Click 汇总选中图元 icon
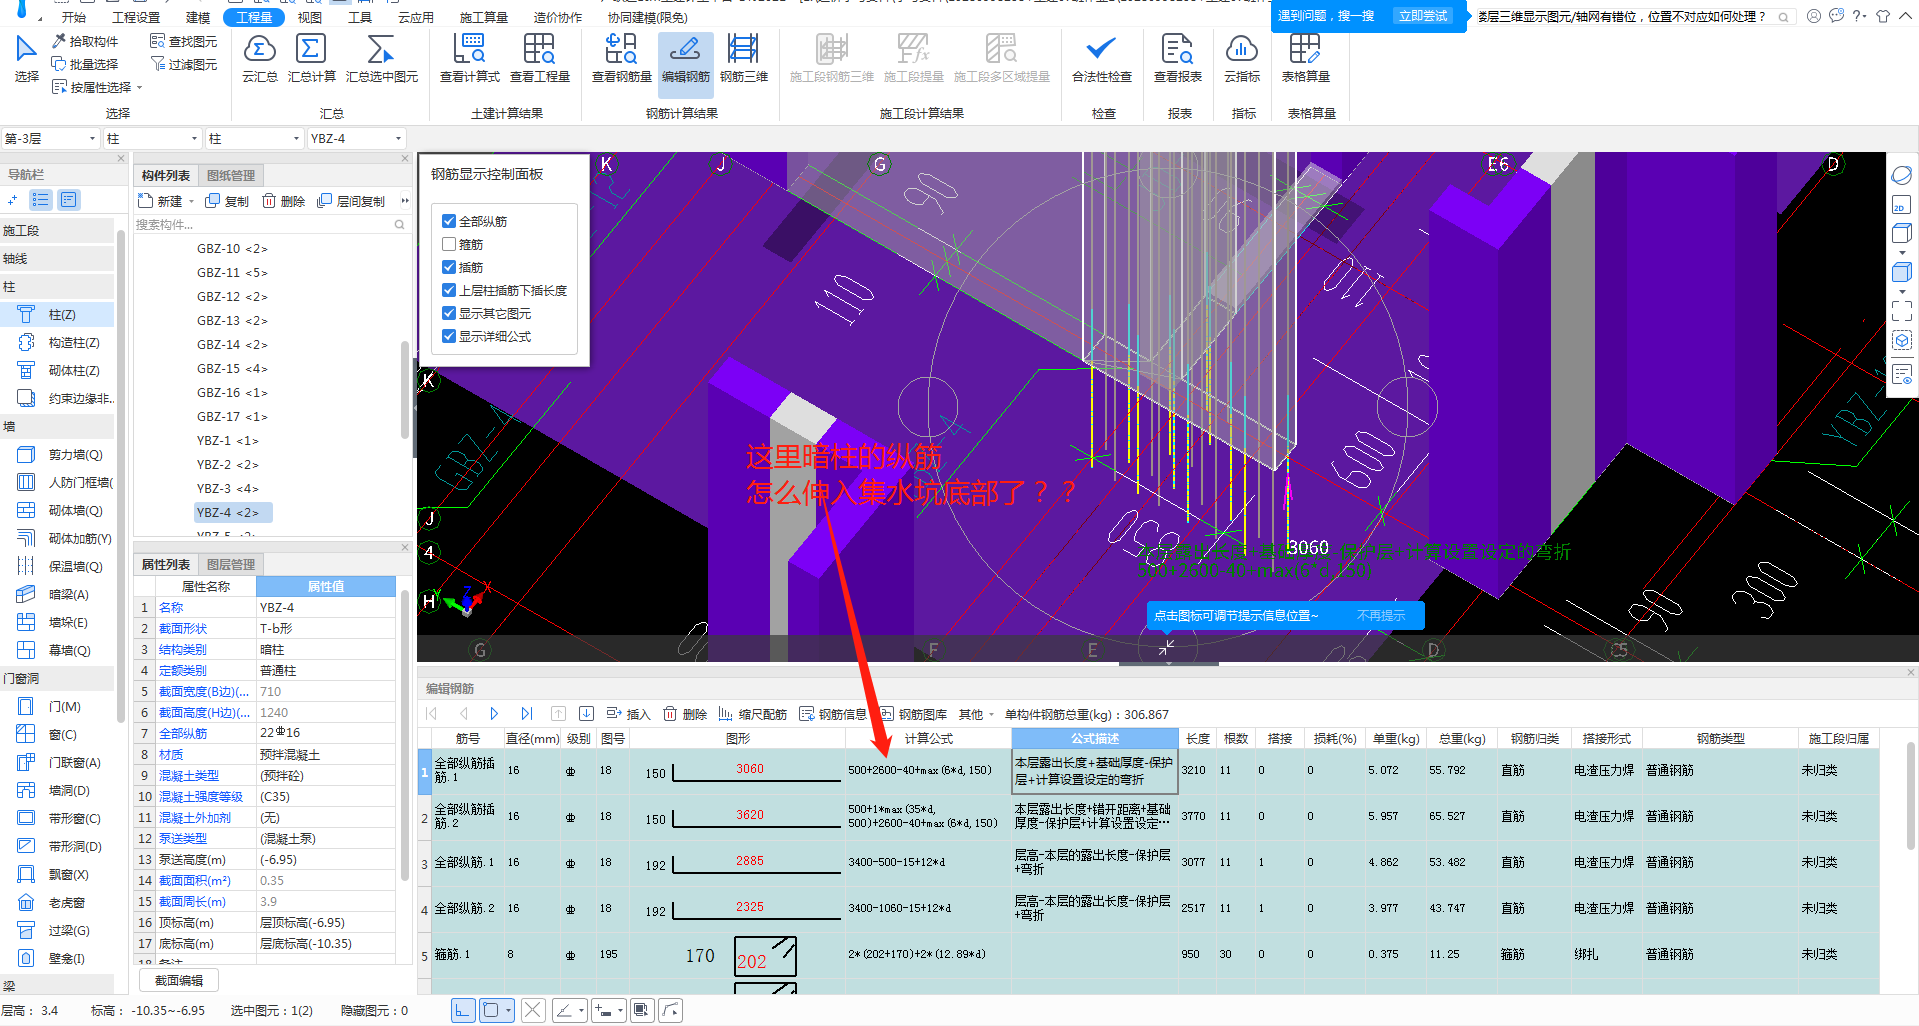 click(381, 59)
